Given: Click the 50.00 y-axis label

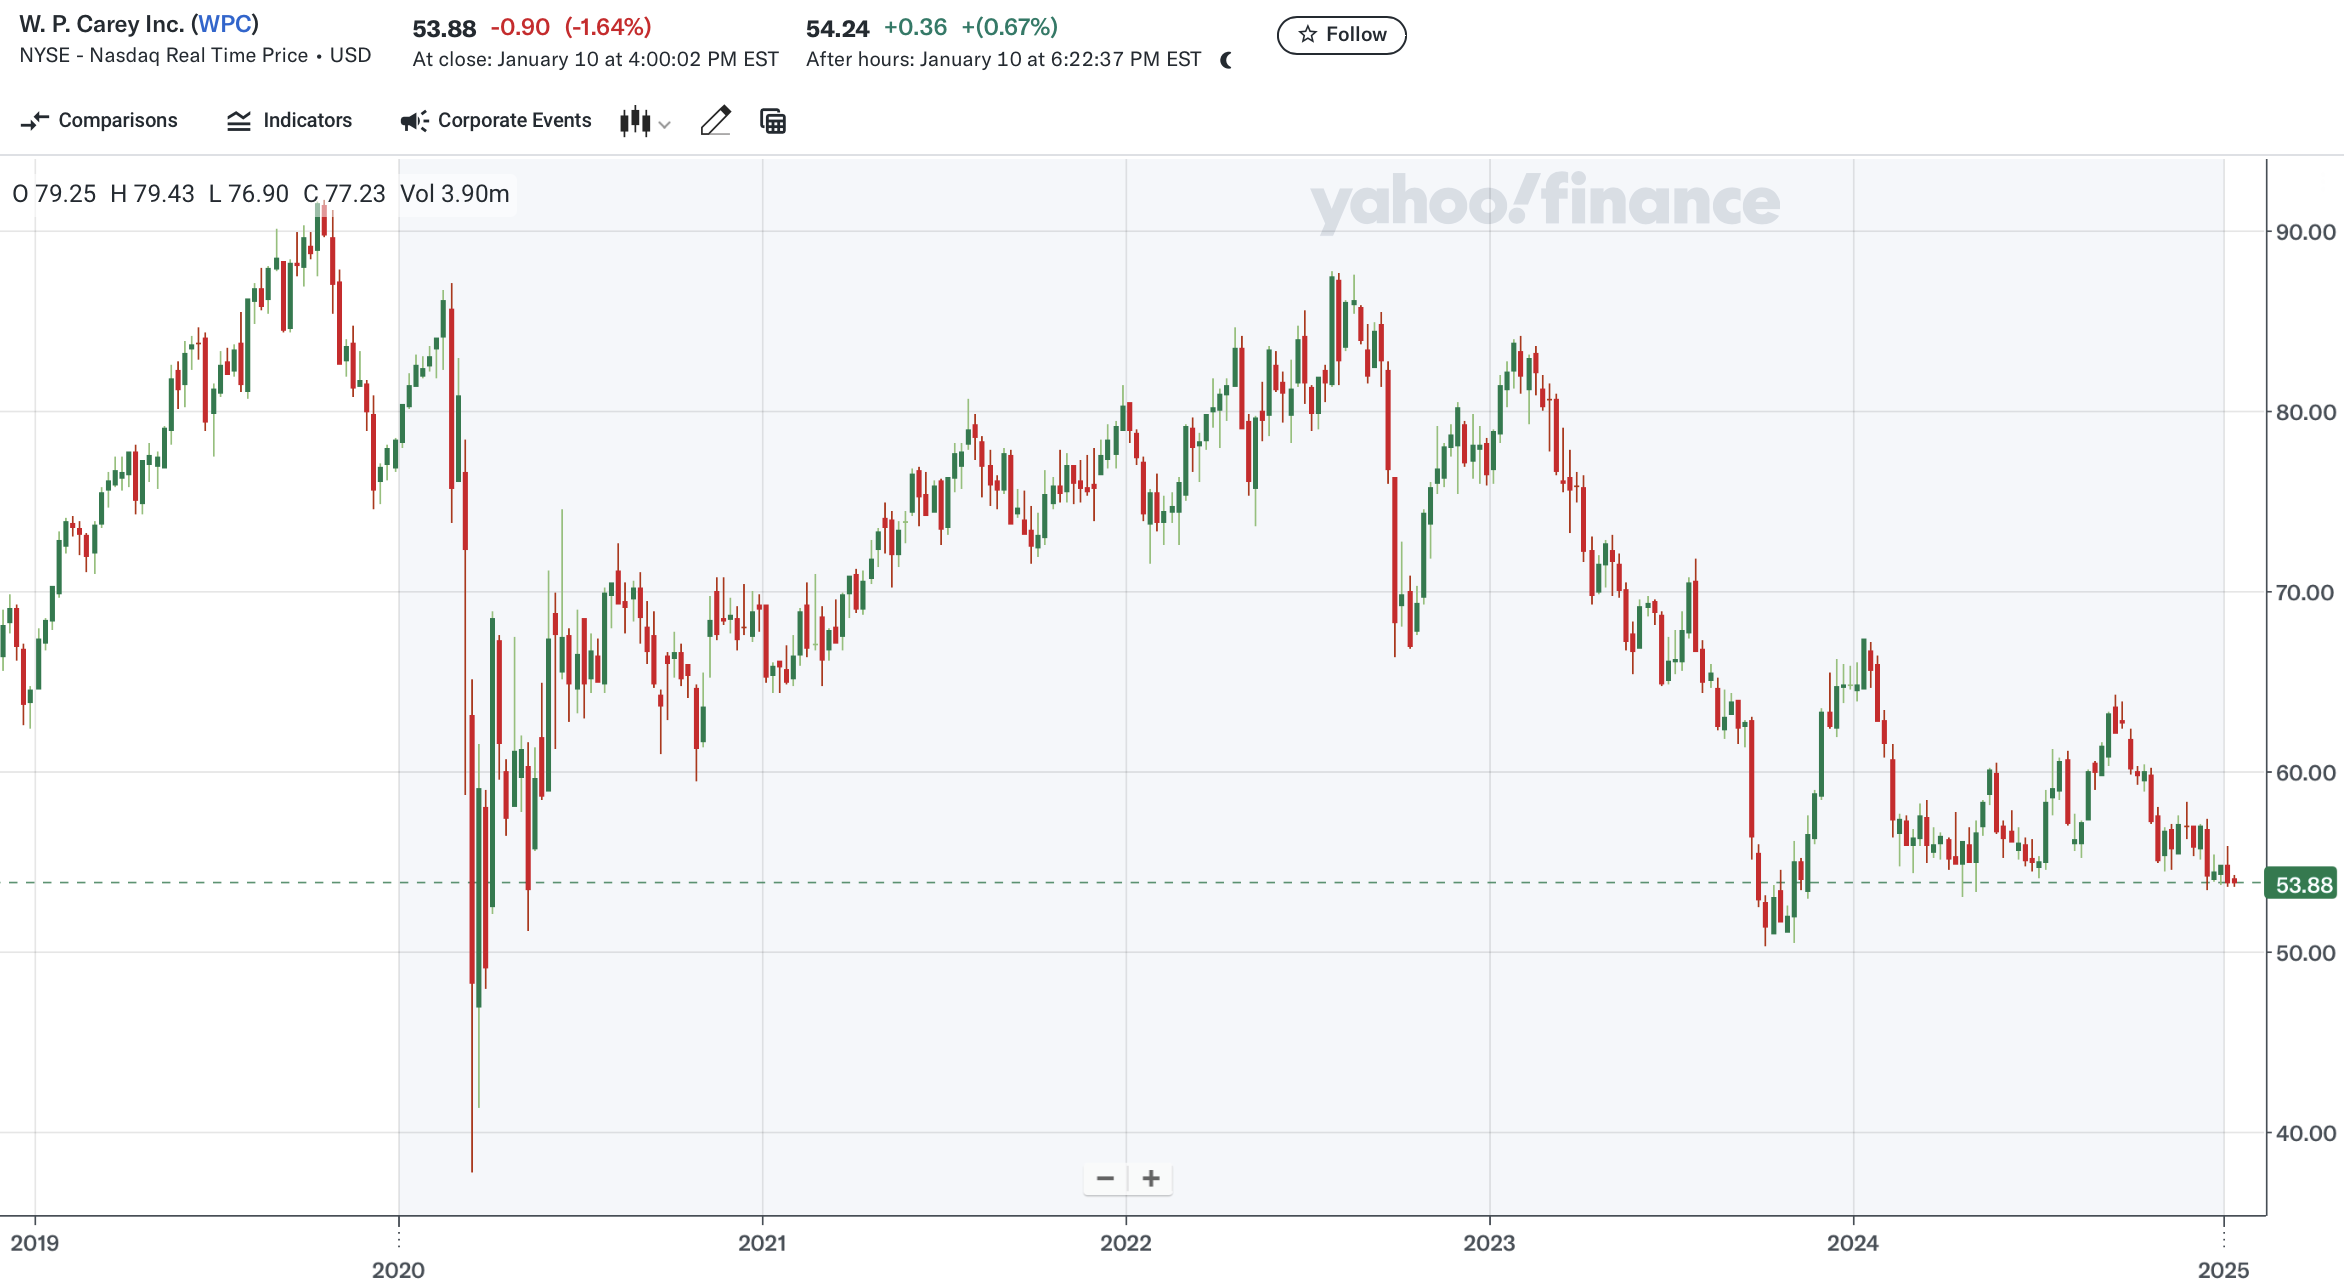Looking at the screenshot, I should pos(2305,953).
